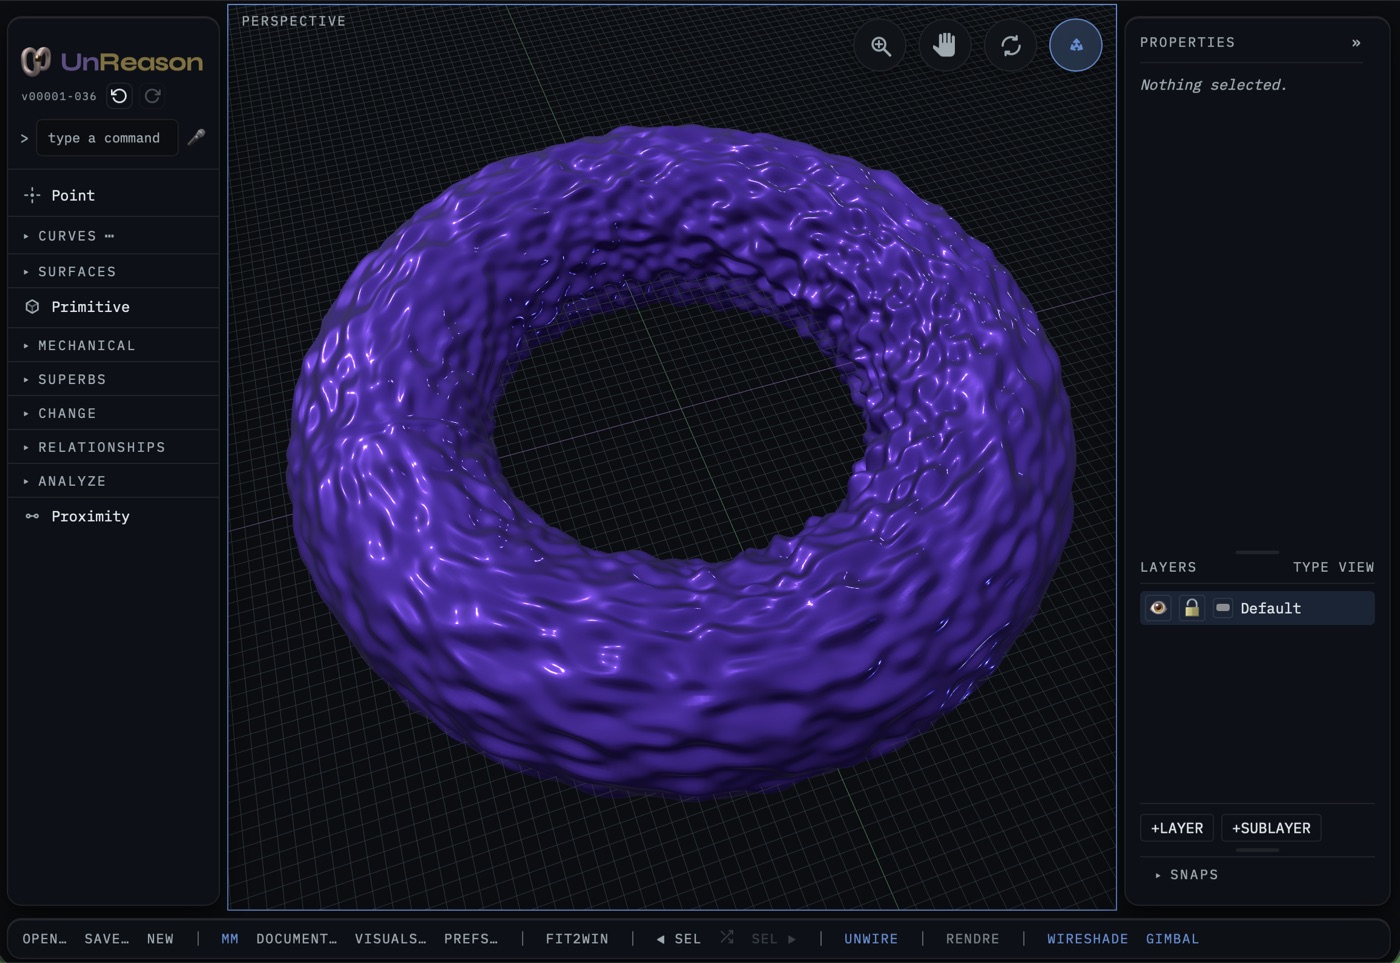
Task: Click the type a command input field
Action: (107, 138)
